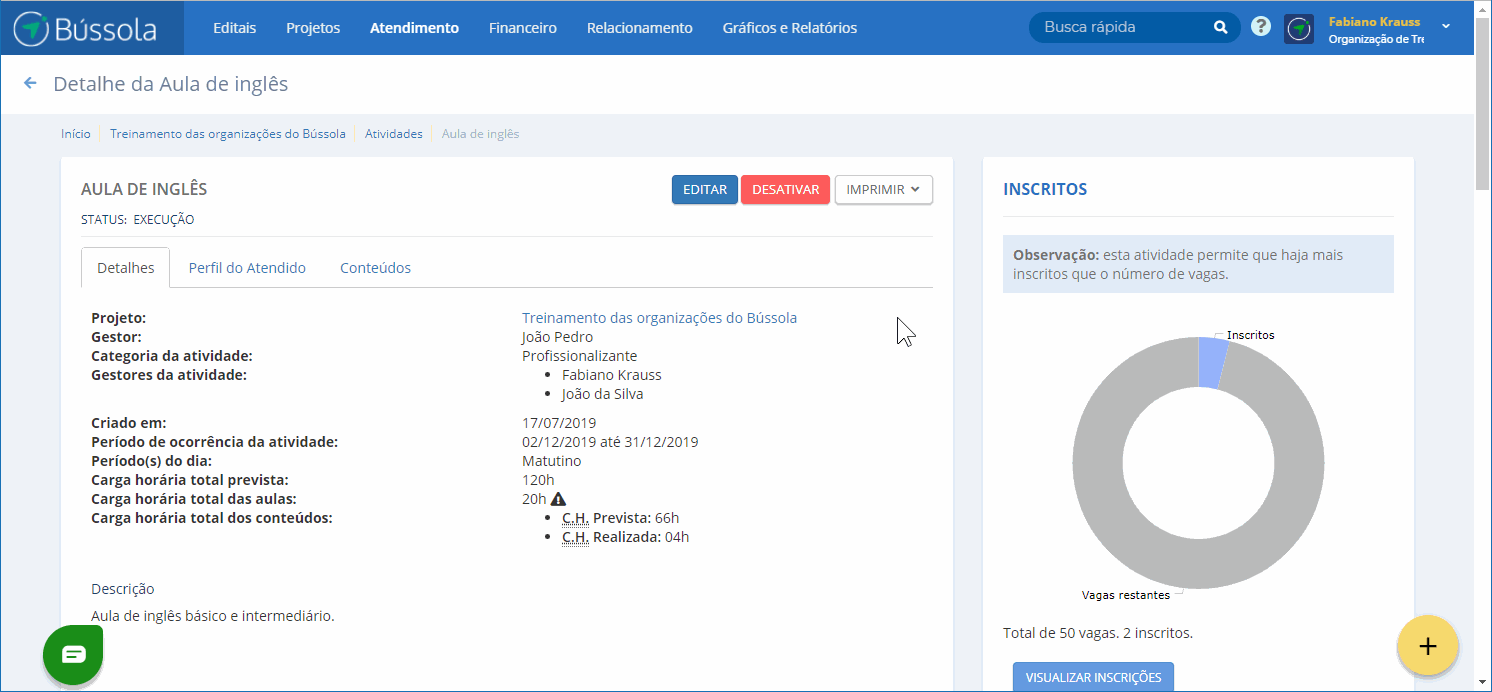The image size is (1492, 692).
Task: Click the blue Inscritos chart segment
Action: (1211, 362)
